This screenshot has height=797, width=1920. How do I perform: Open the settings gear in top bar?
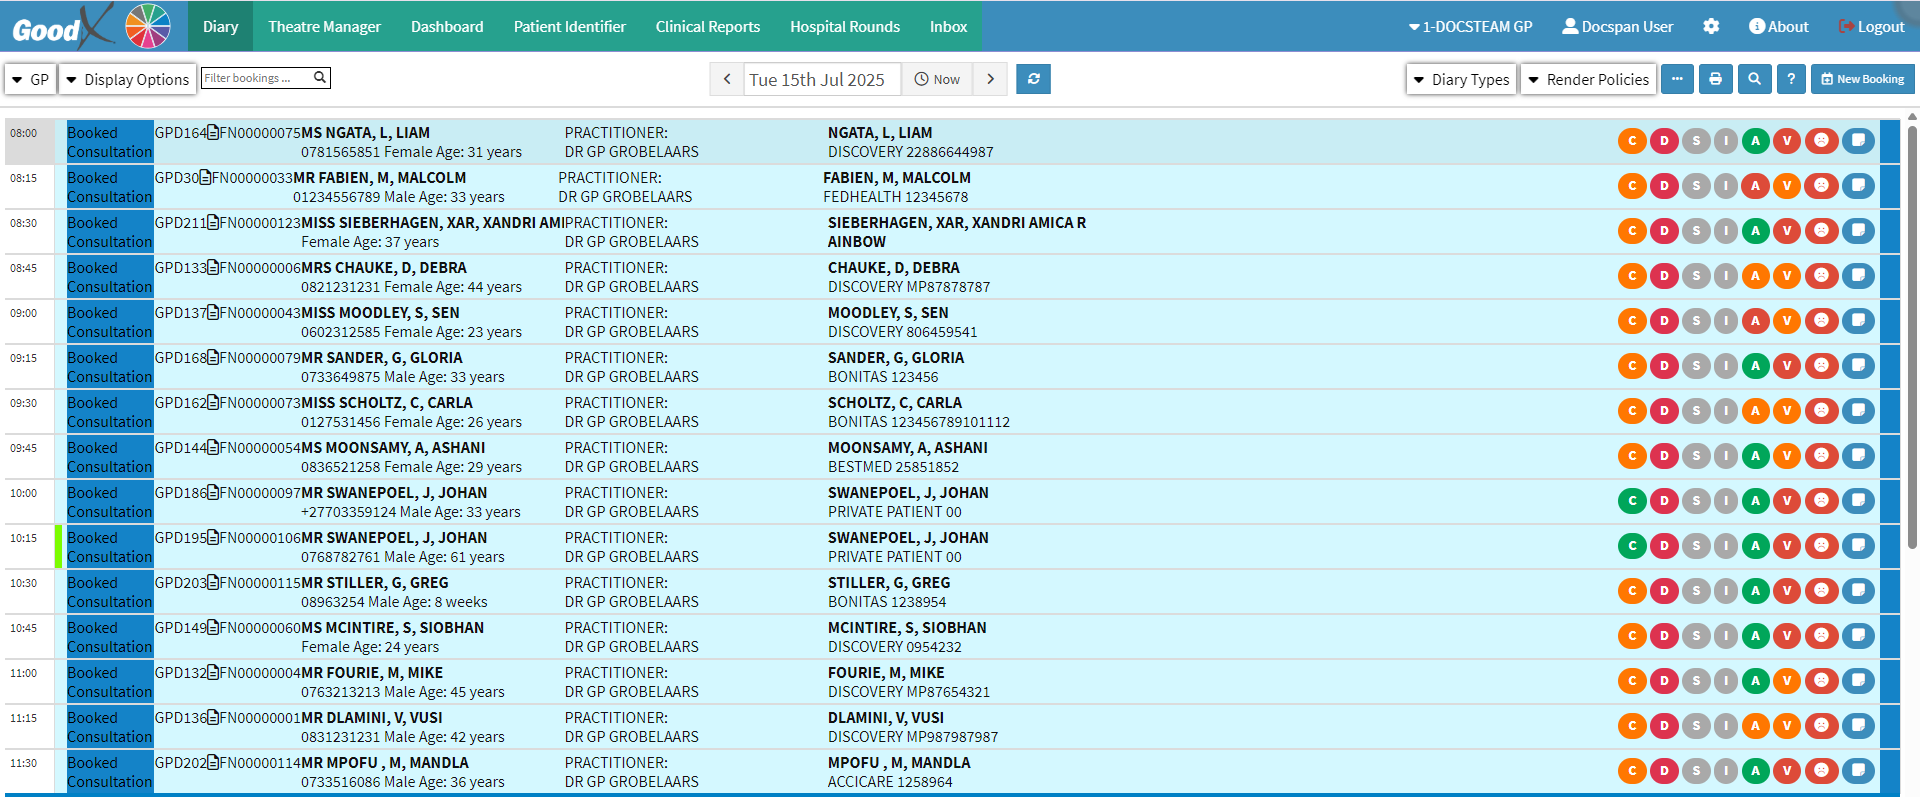1711,27
